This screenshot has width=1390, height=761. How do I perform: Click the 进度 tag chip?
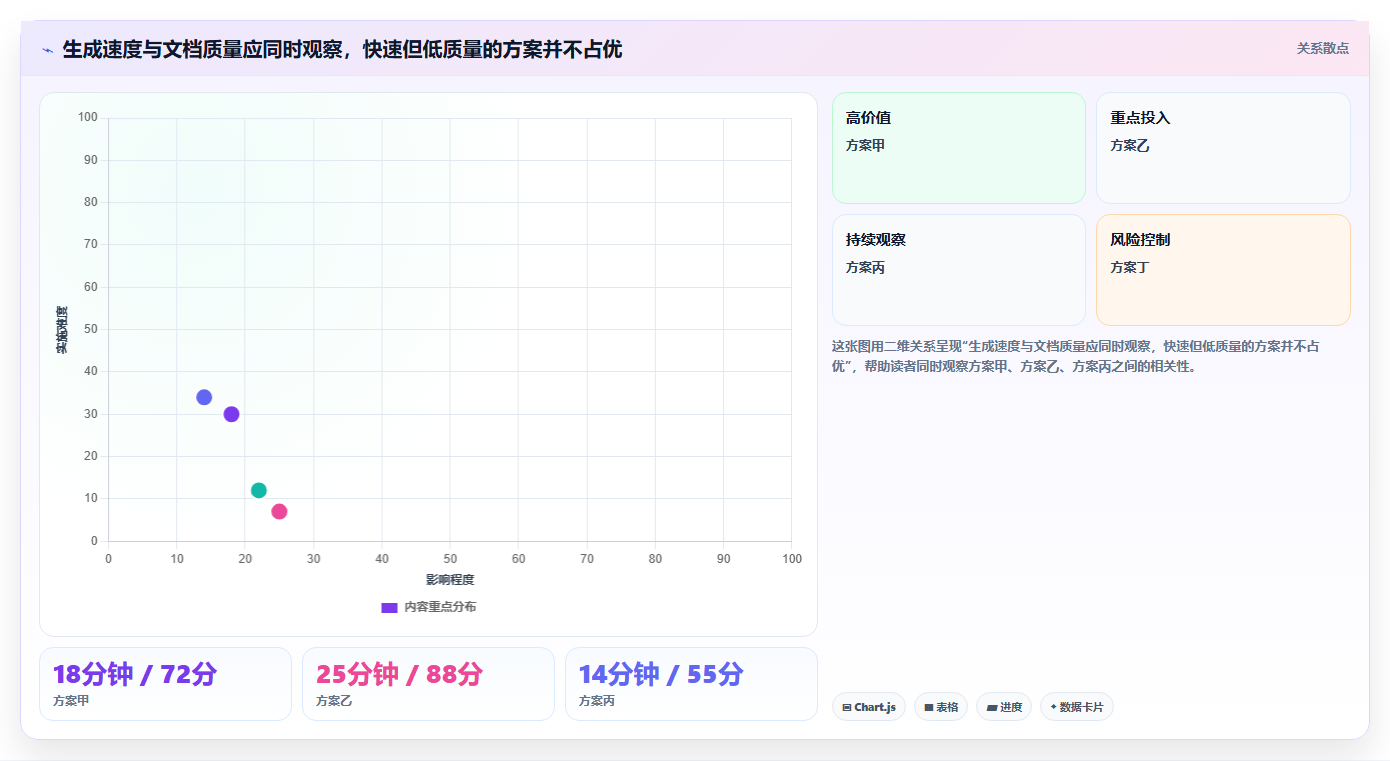tap(1004, 707)
